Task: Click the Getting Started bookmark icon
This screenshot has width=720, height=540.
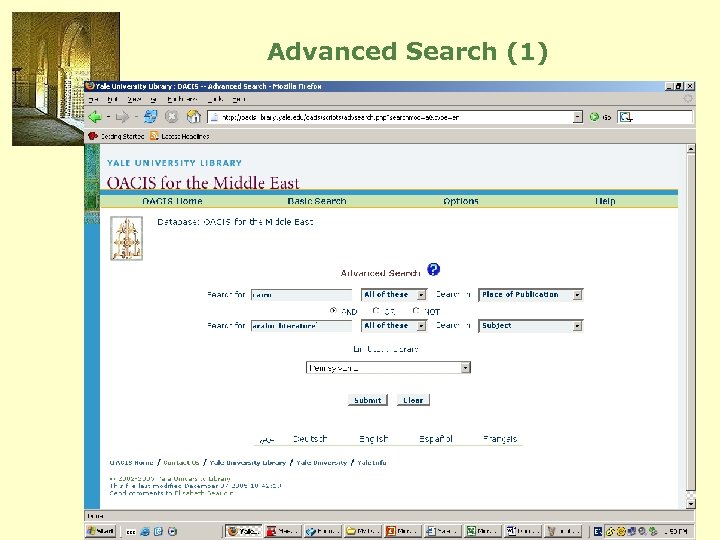Action: click(93, 136)
